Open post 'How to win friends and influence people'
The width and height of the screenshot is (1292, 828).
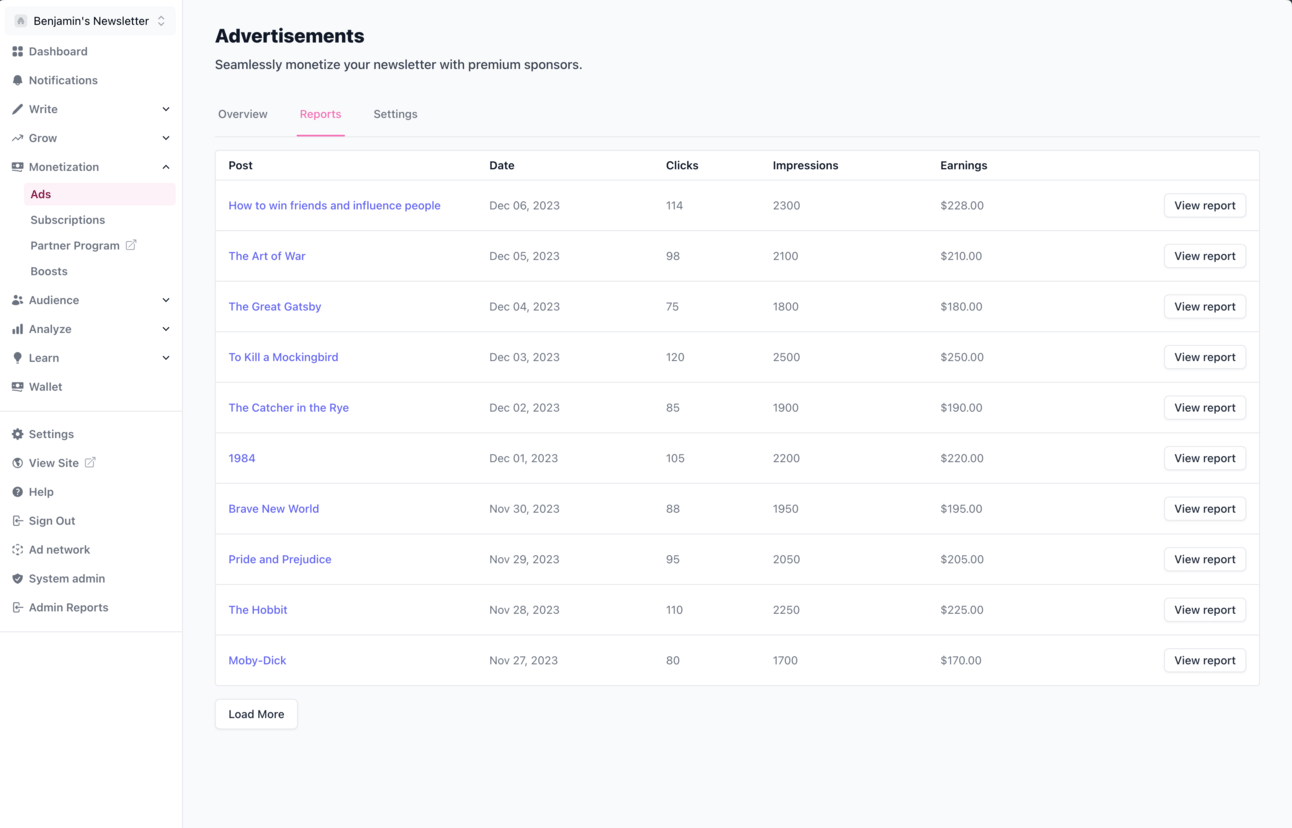pos(334,206)
